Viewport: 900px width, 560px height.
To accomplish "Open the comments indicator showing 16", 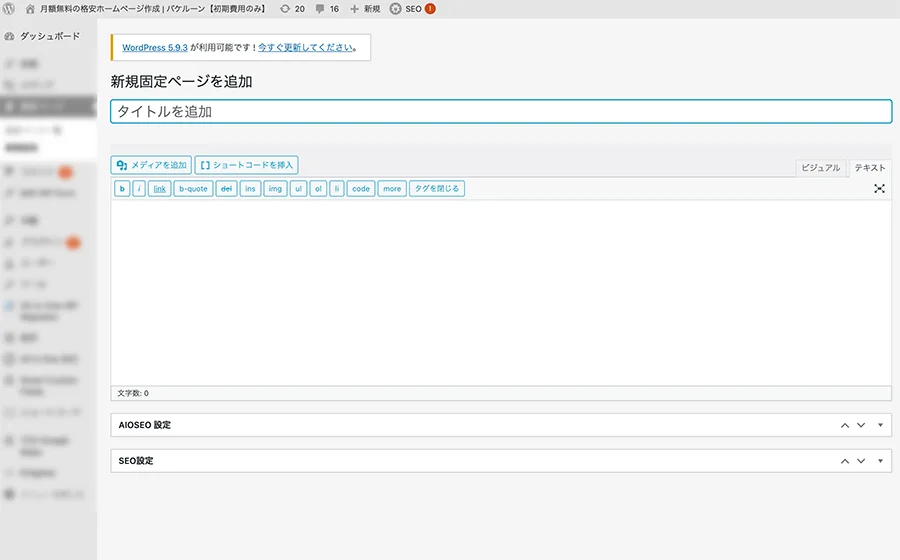I will [x=327, y=9].
